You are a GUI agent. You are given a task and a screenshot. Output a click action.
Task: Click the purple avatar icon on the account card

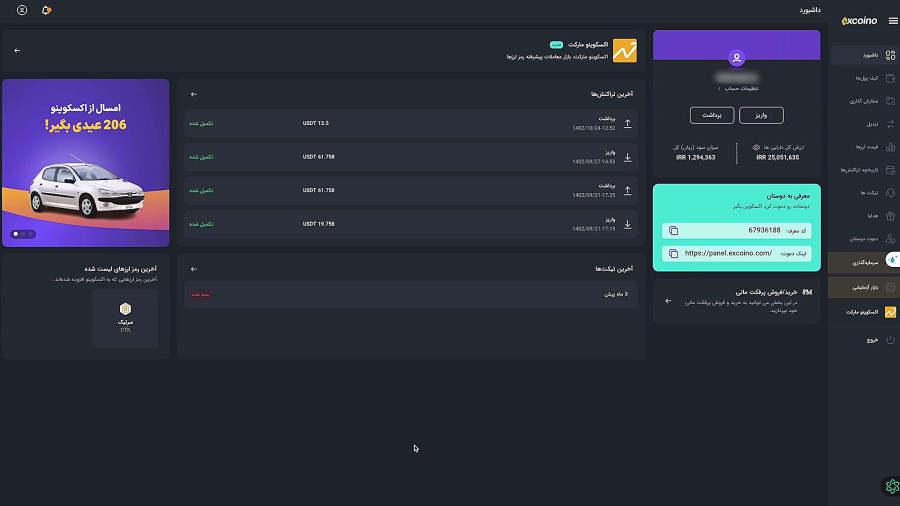tap(736, 57)
